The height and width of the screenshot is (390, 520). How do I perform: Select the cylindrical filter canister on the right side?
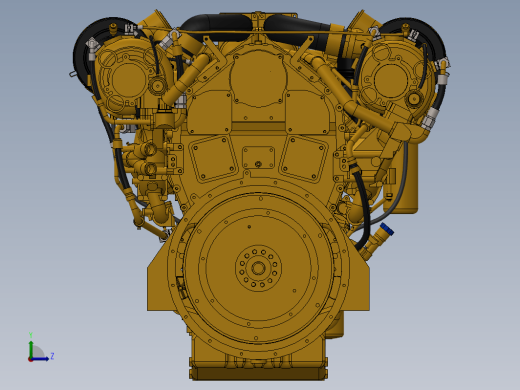pyautogui.click(x=410, y=177)
